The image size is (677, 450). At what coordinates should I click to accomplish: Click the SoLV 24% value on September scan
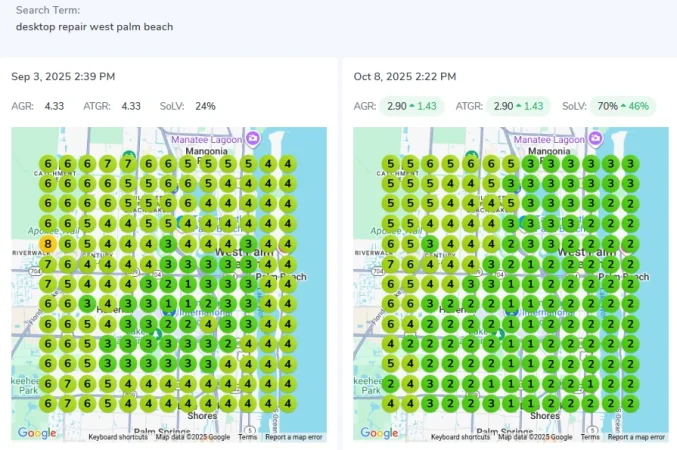[x=205, y=106]
